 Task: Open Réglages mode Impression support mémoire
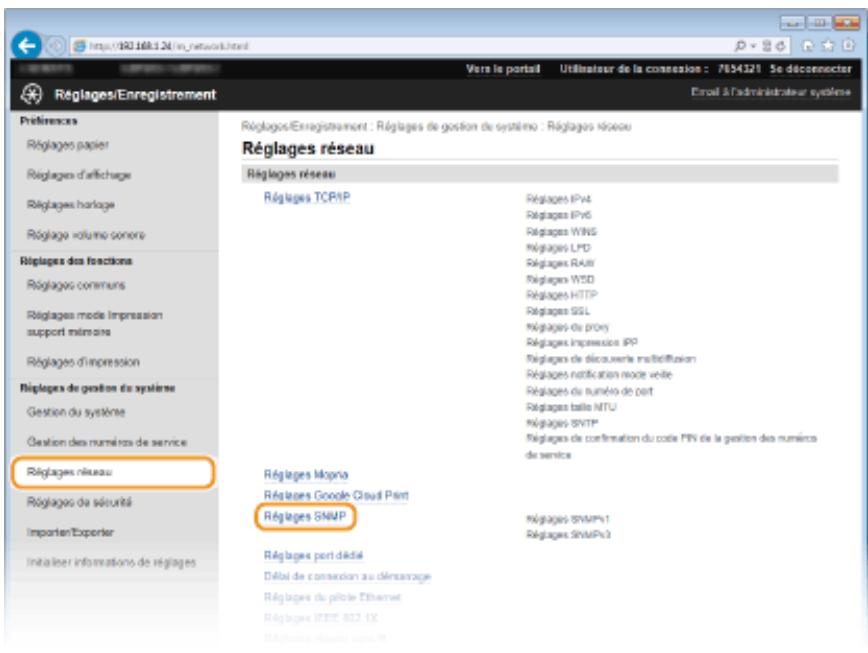pos(95,323)
